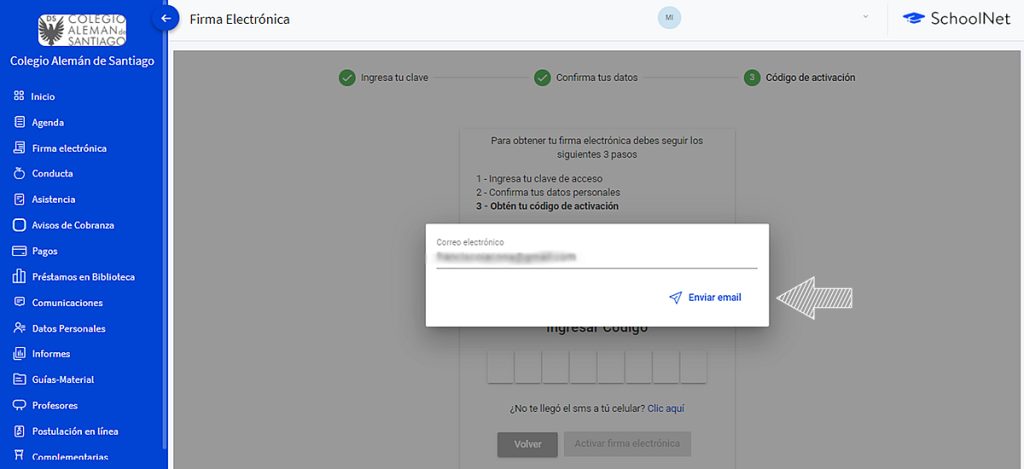1024x469 pixels.
Task: Click the Conducta icon in sidebar
Action: [x=19, y=174]
